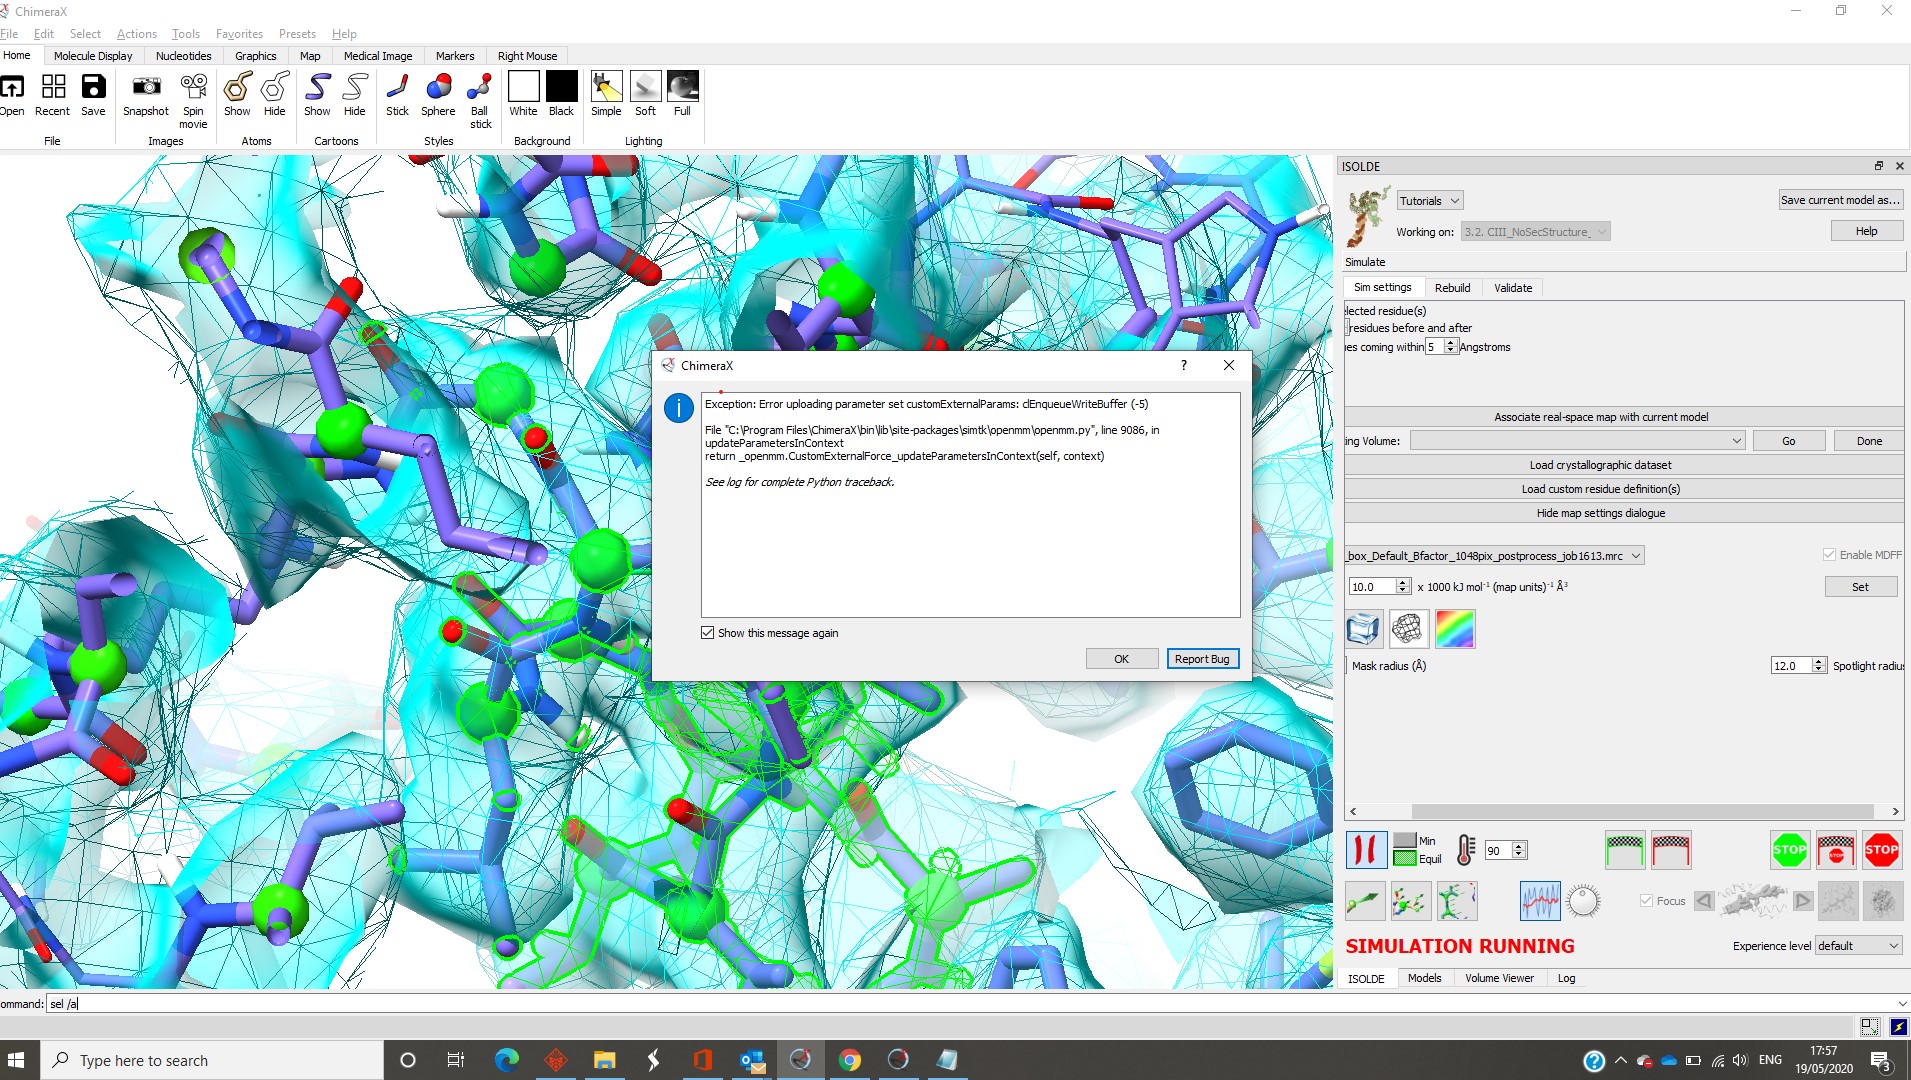Click the command line input field
Image resolution: width=1911 pixels, height=1080 pixels.
[x=960, y=1004]
